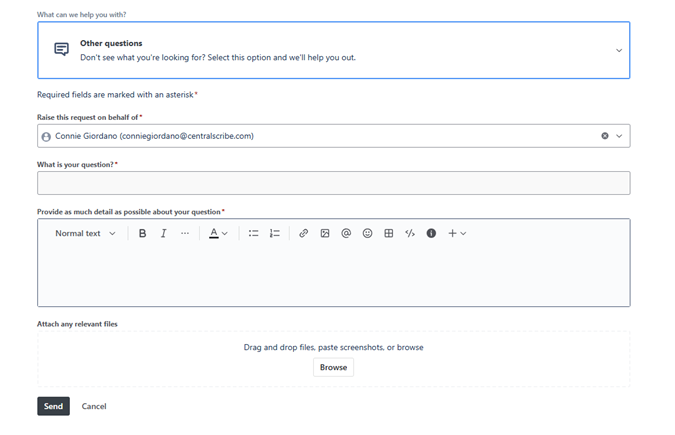This screenshot has width=675, height=435.
Task: Expand the on-behalf-of user dropdown
Action: click(x=619, y=136)
